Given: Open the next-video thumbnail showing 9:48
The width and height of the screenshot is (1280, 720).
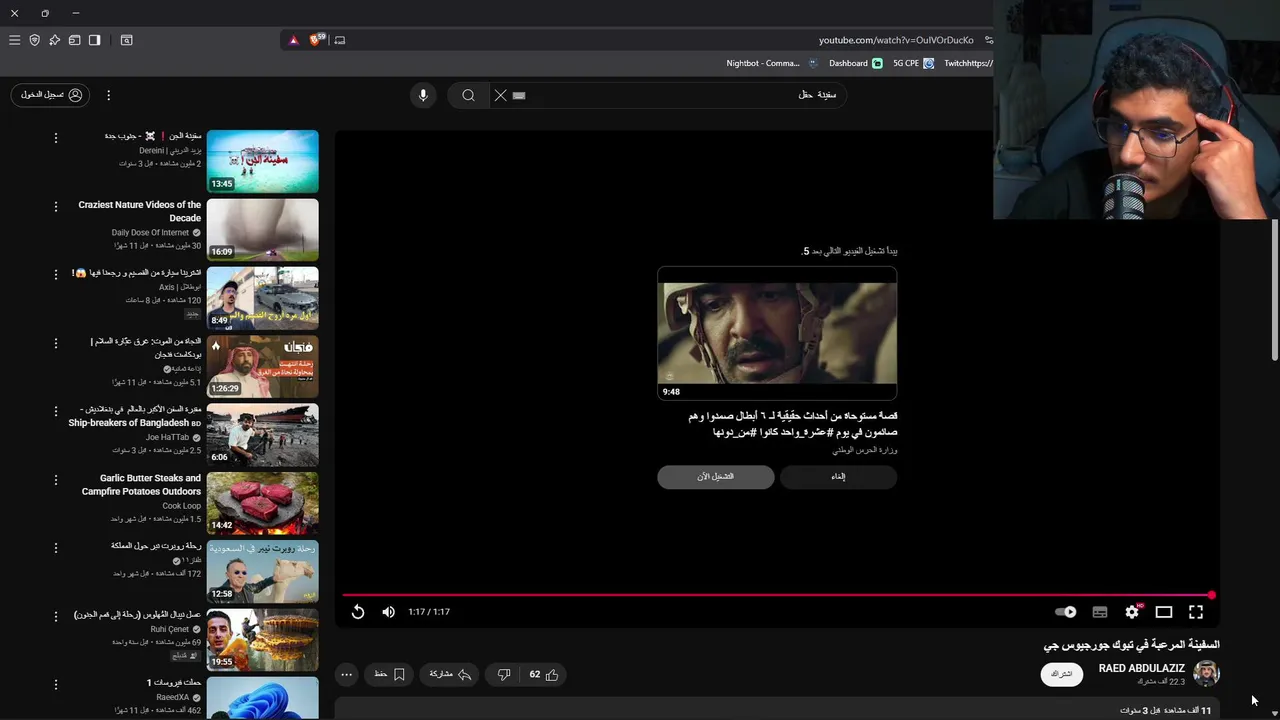Looking at the screenshot, I should tap(777, 334).
